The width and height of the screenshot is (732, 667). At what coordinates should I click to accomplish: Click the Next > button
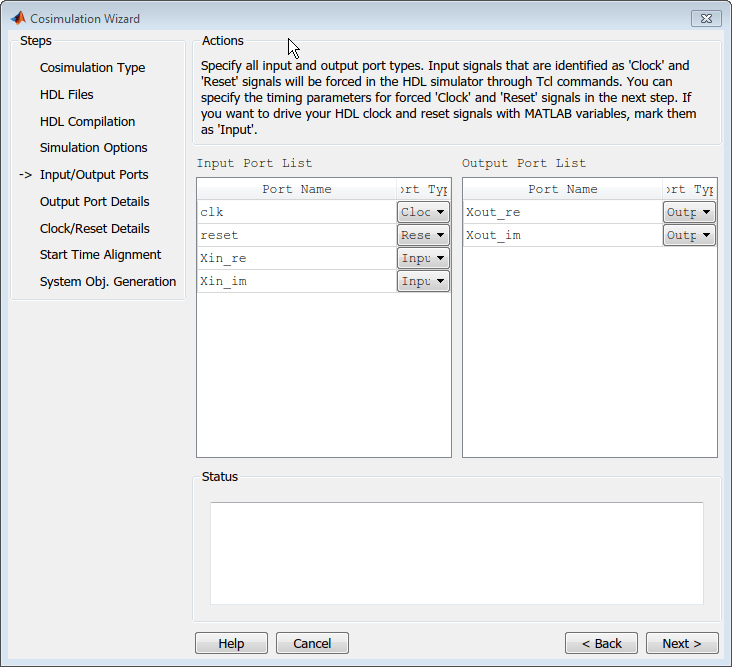point(682,643)
